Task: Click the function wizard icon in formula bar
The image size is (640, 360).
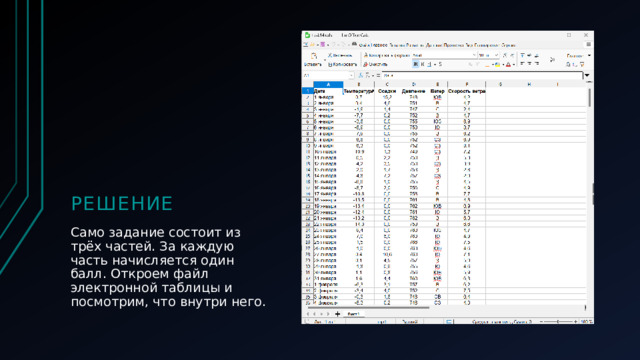Action: coord(360,76)
